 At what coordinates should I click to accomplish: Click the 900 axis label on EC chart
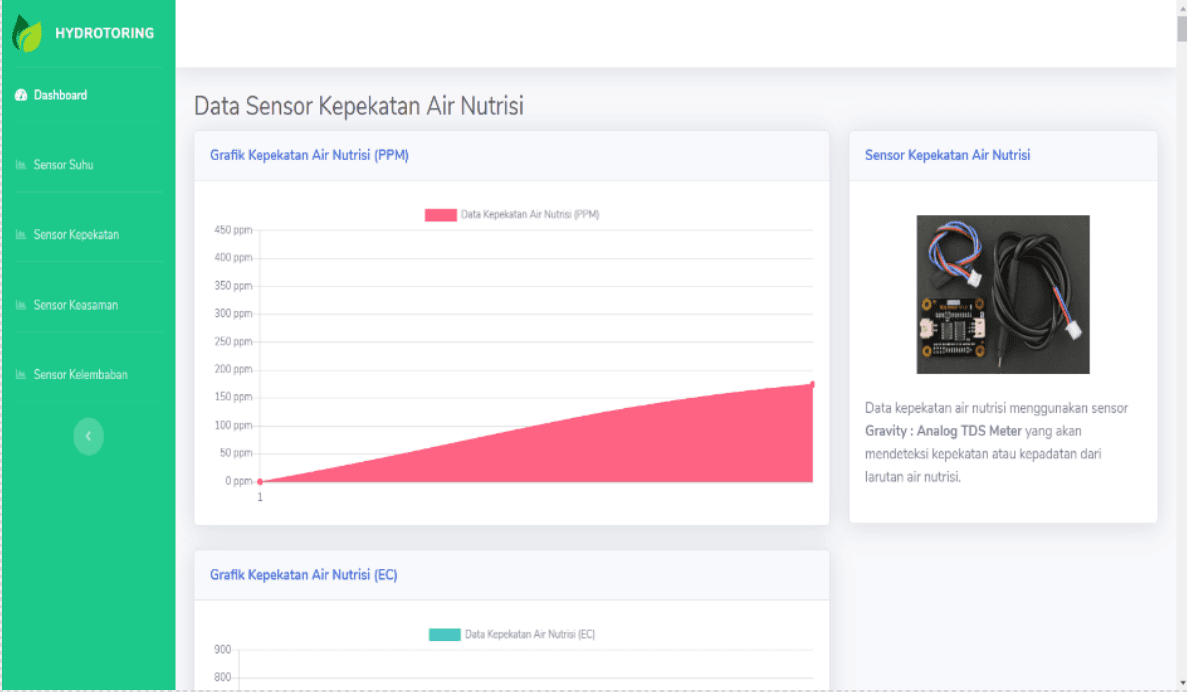coord(223,650)
